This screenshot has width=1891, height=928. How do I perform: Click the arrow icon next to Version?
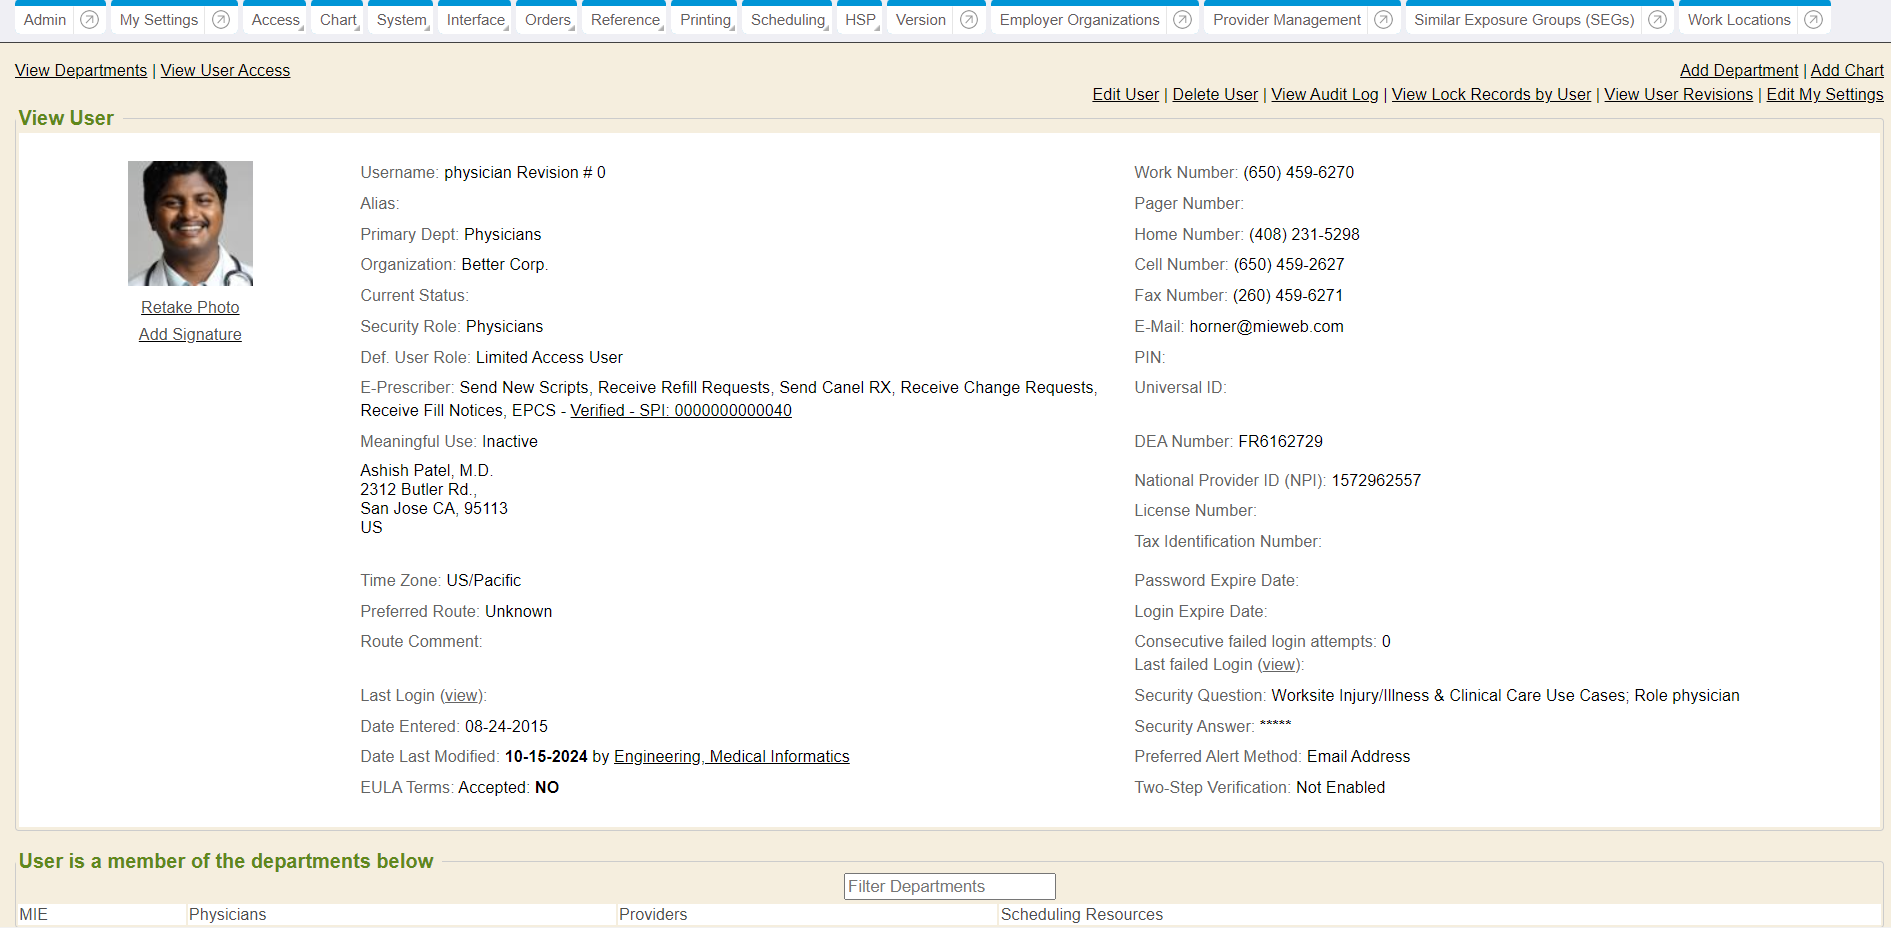pyautogui.click(x=968, y=20)
